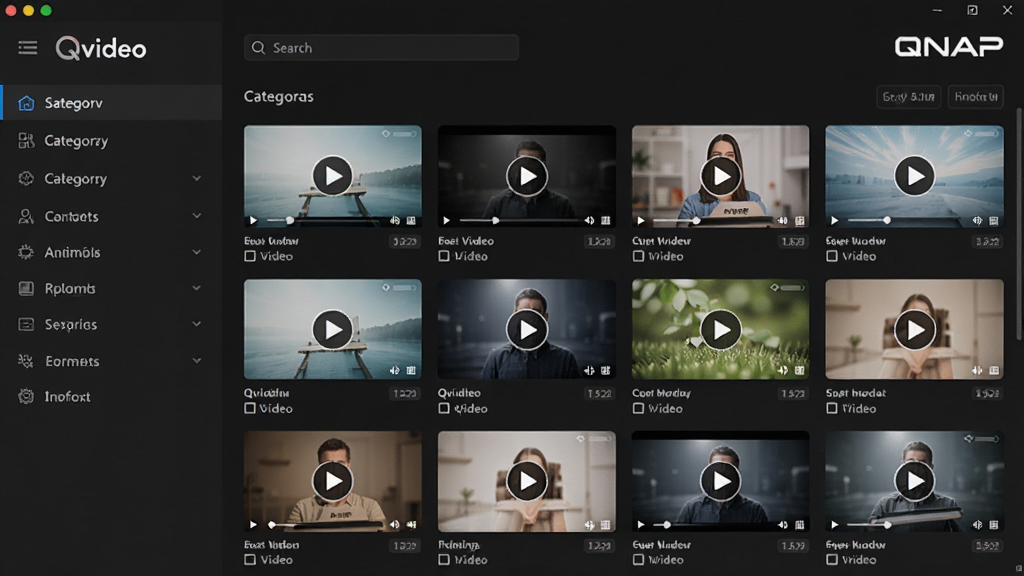The width and height of the screenshot is (1024, 576).
Task: Click grid icon on green leaves video
Action: [799, 370]
